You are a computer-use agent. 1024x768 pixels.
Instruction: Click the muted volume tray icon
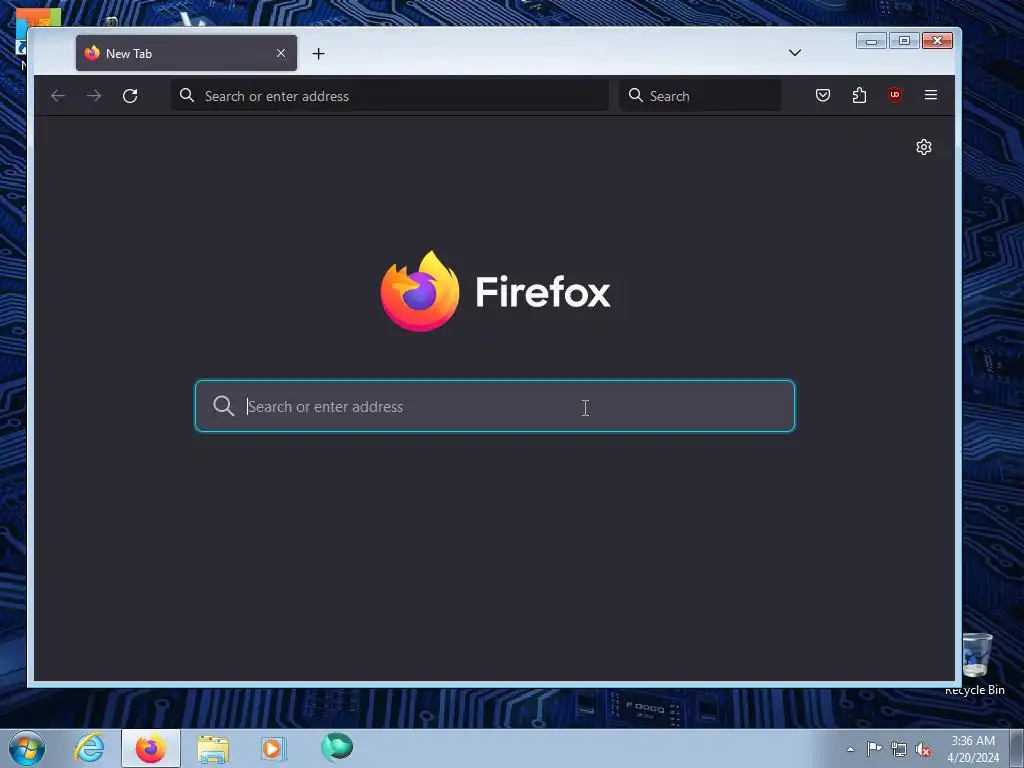tap(923, 750)
